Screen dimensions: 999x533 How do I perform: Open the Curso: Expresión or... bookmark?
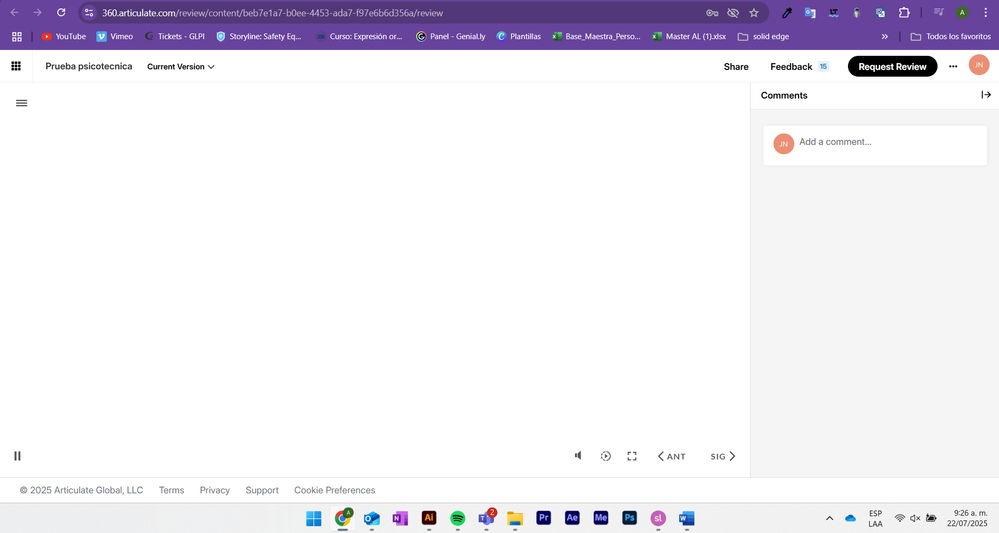click(x=359, y=37)
